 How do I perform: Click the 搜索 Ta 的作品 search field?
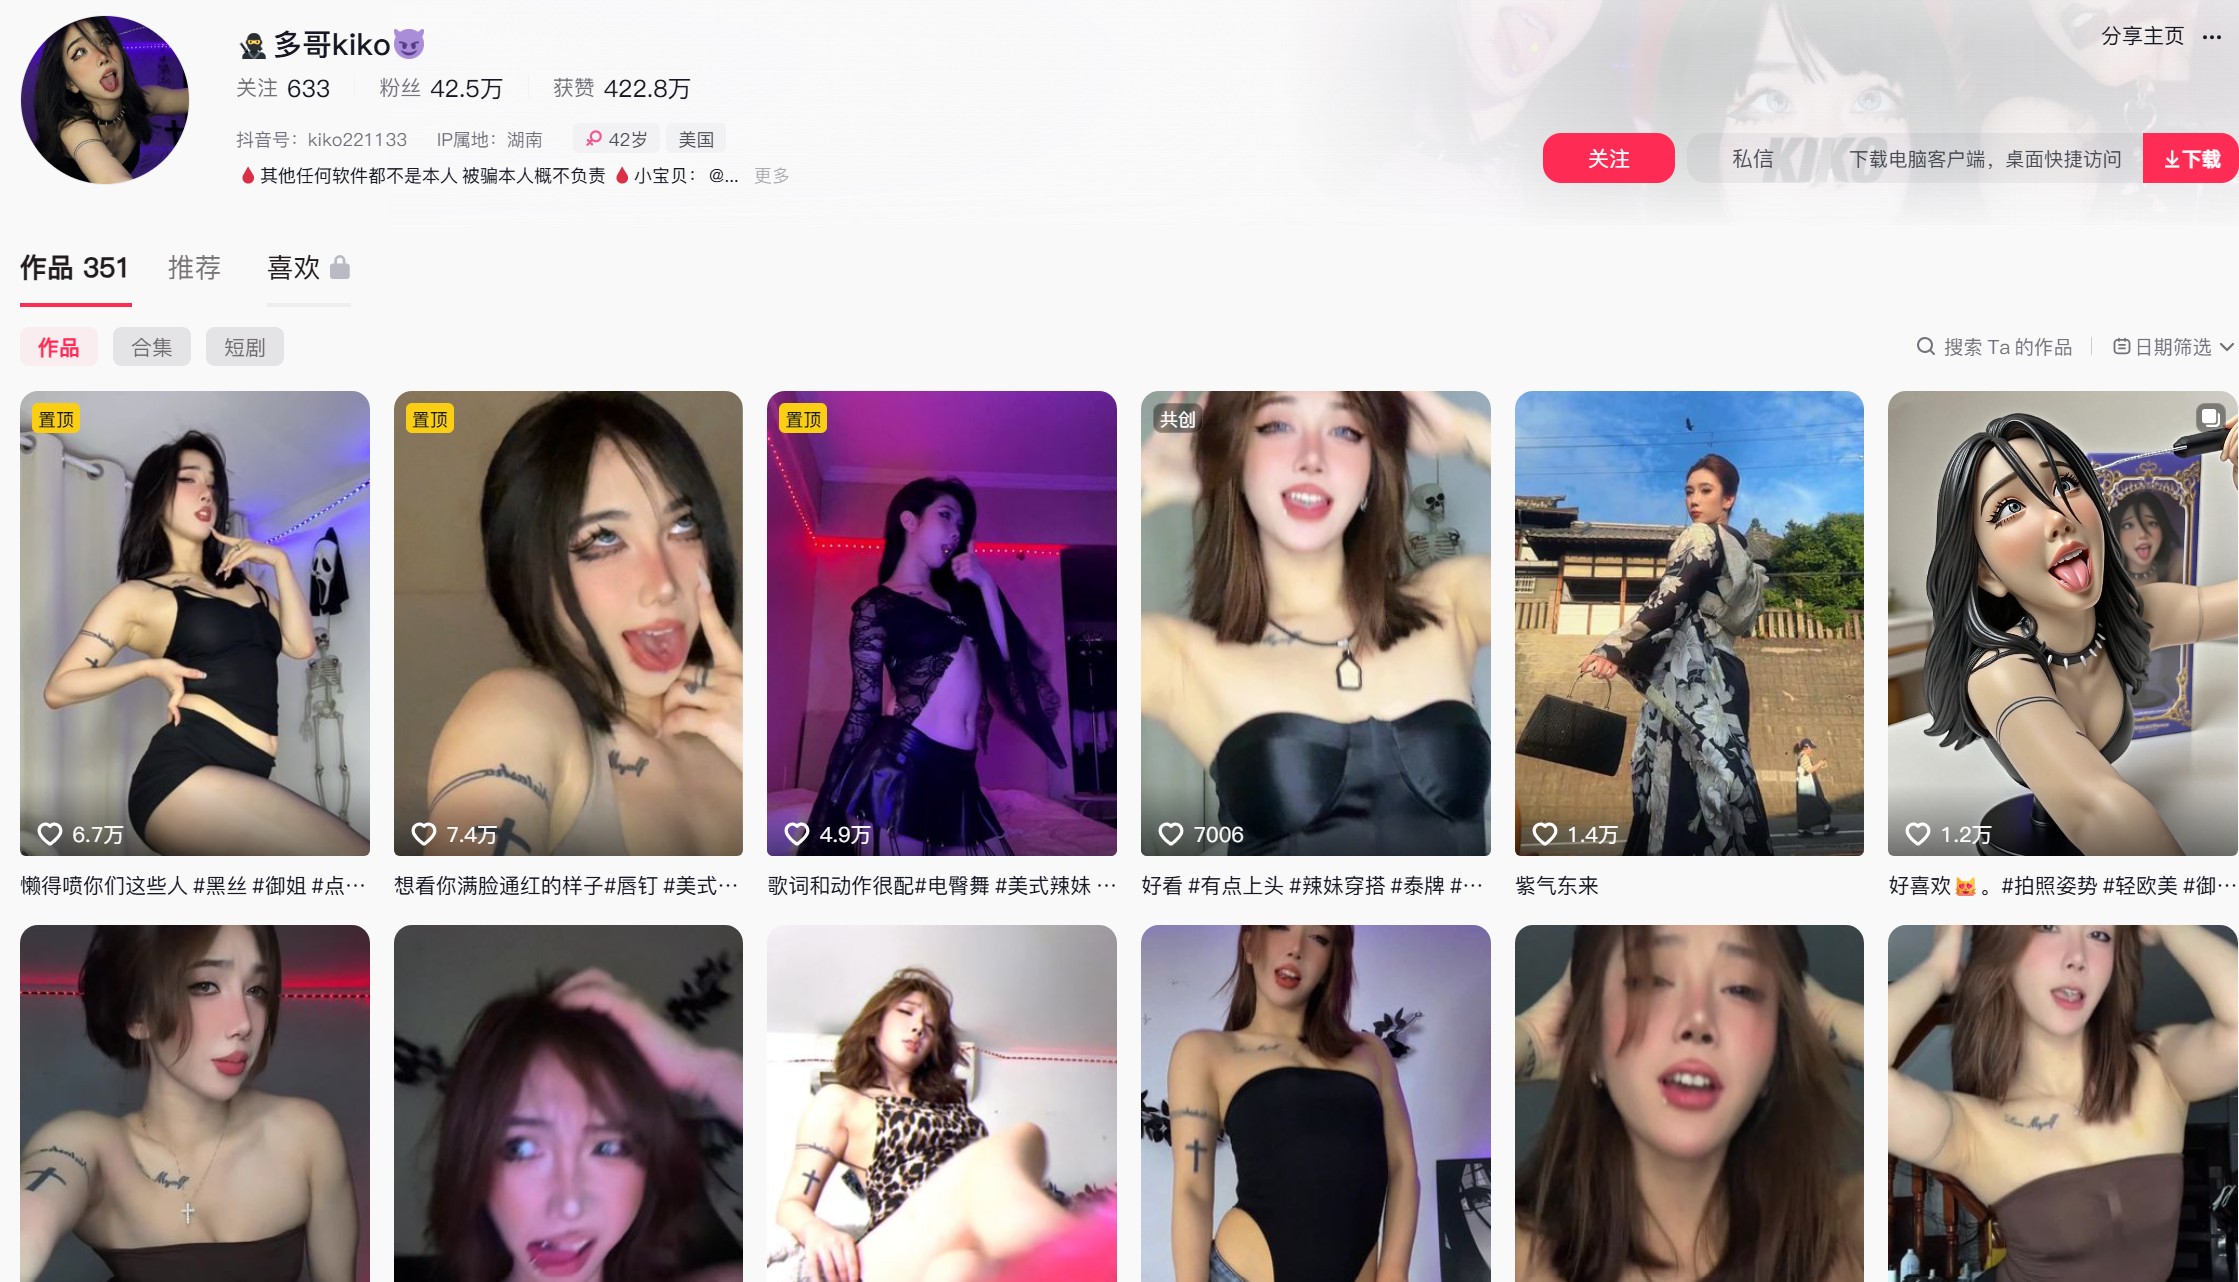point(2006,347)
